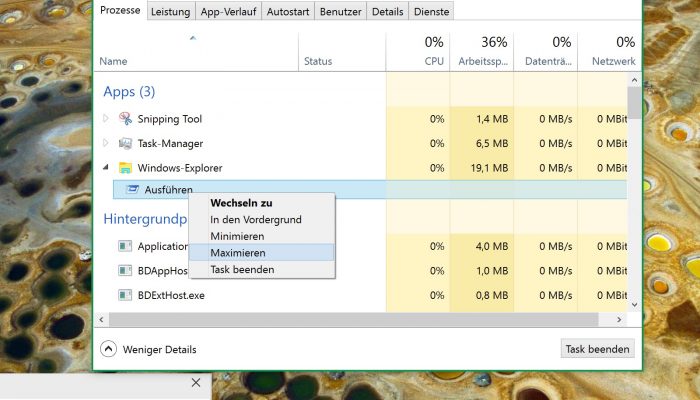Image resolution: width=700 pixels, height=400 pixels.
Task: Click the Snipping Tool scissors icon
Action: [125, 119]
